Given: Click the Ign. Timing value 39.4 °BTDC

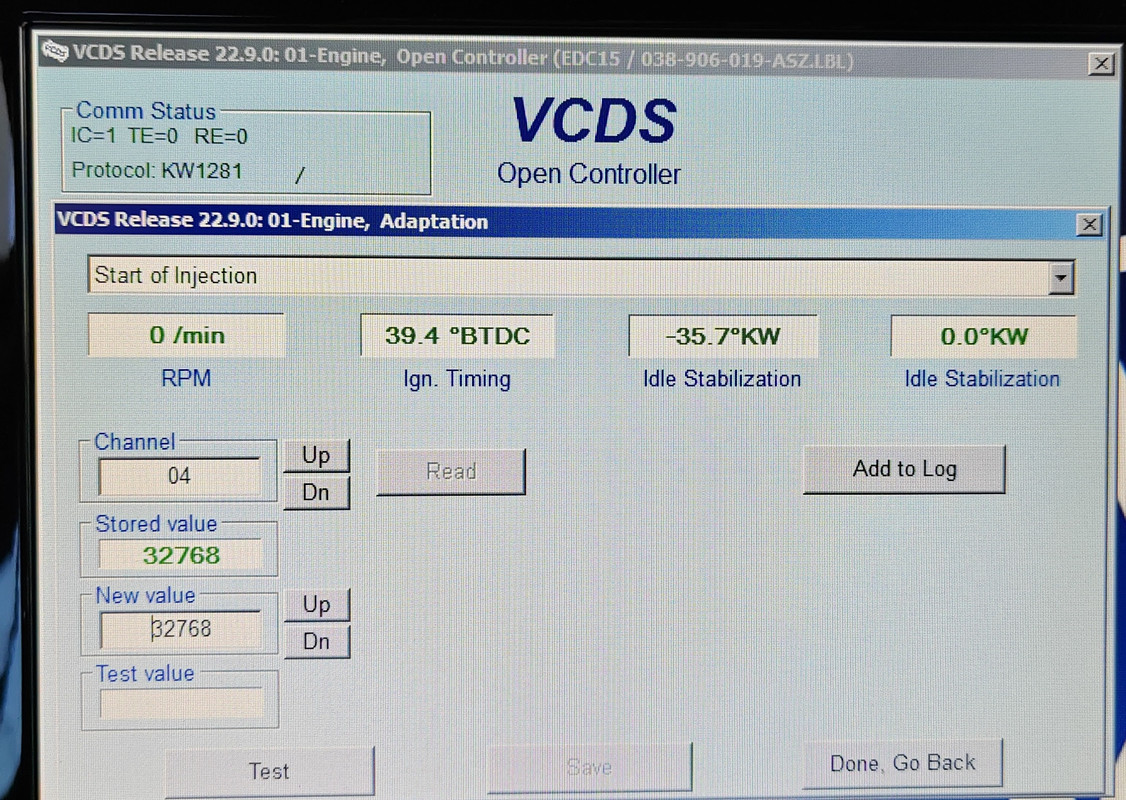Looking at the screenshot, I should point(457,335).
